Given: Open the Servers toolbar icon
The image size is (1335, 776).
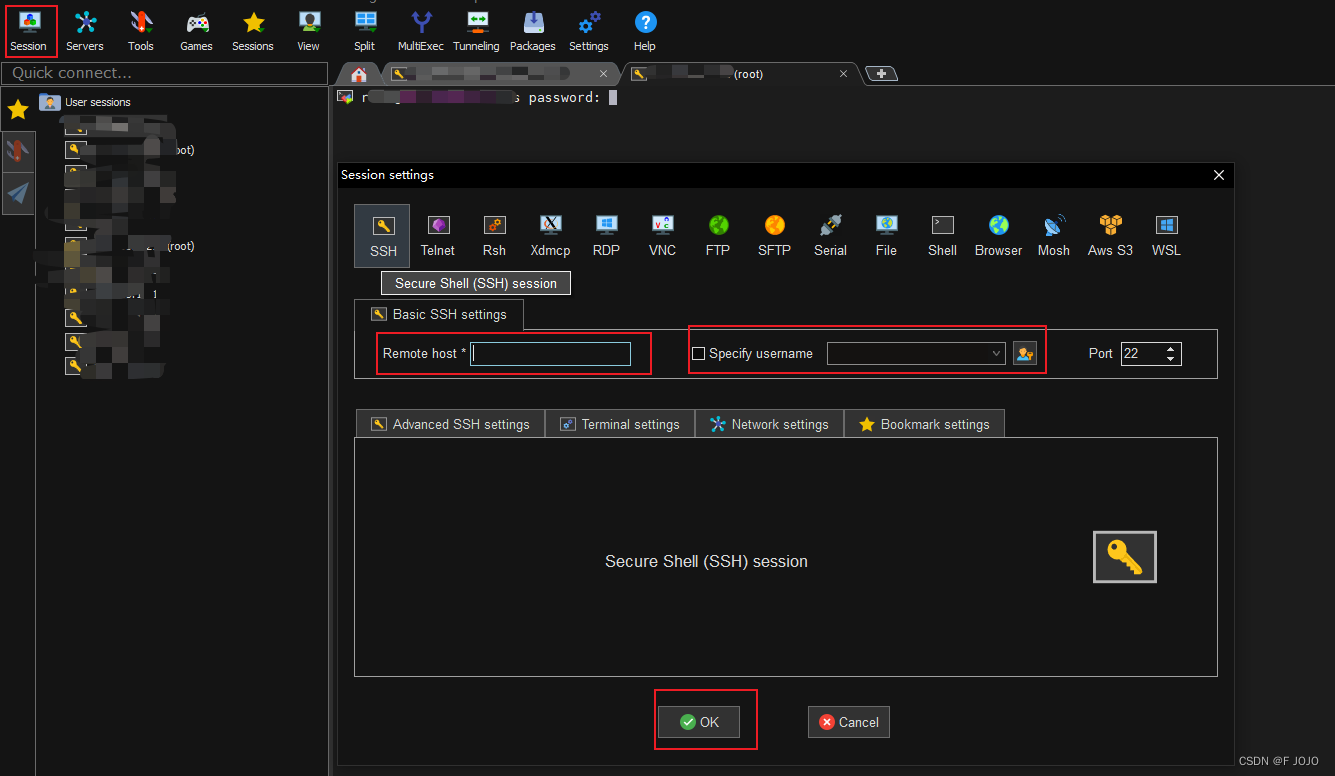Looking at the screenshot, I should [x=85, y=31].
